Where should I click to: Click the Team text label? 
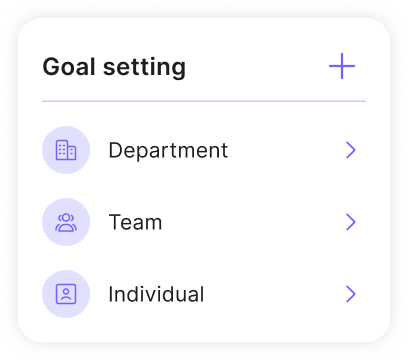135,222
